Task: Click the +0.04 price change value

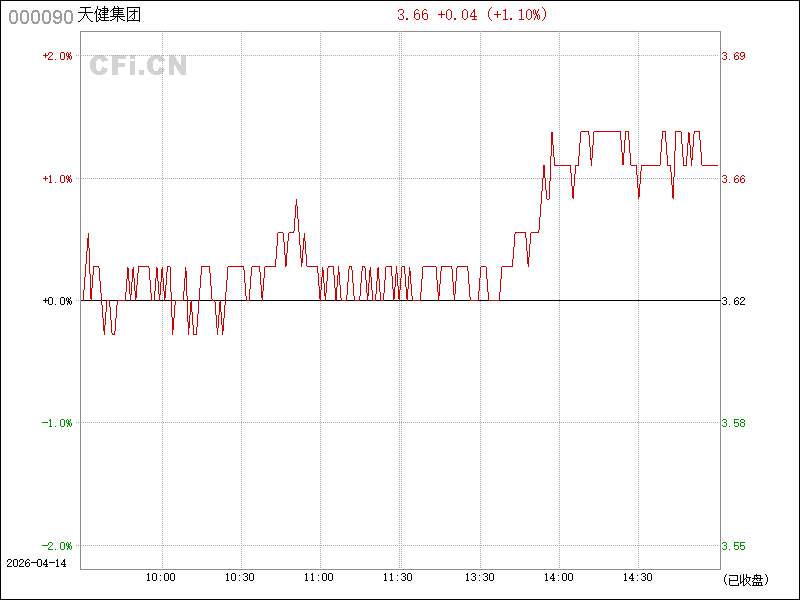Action: (458, 15)
